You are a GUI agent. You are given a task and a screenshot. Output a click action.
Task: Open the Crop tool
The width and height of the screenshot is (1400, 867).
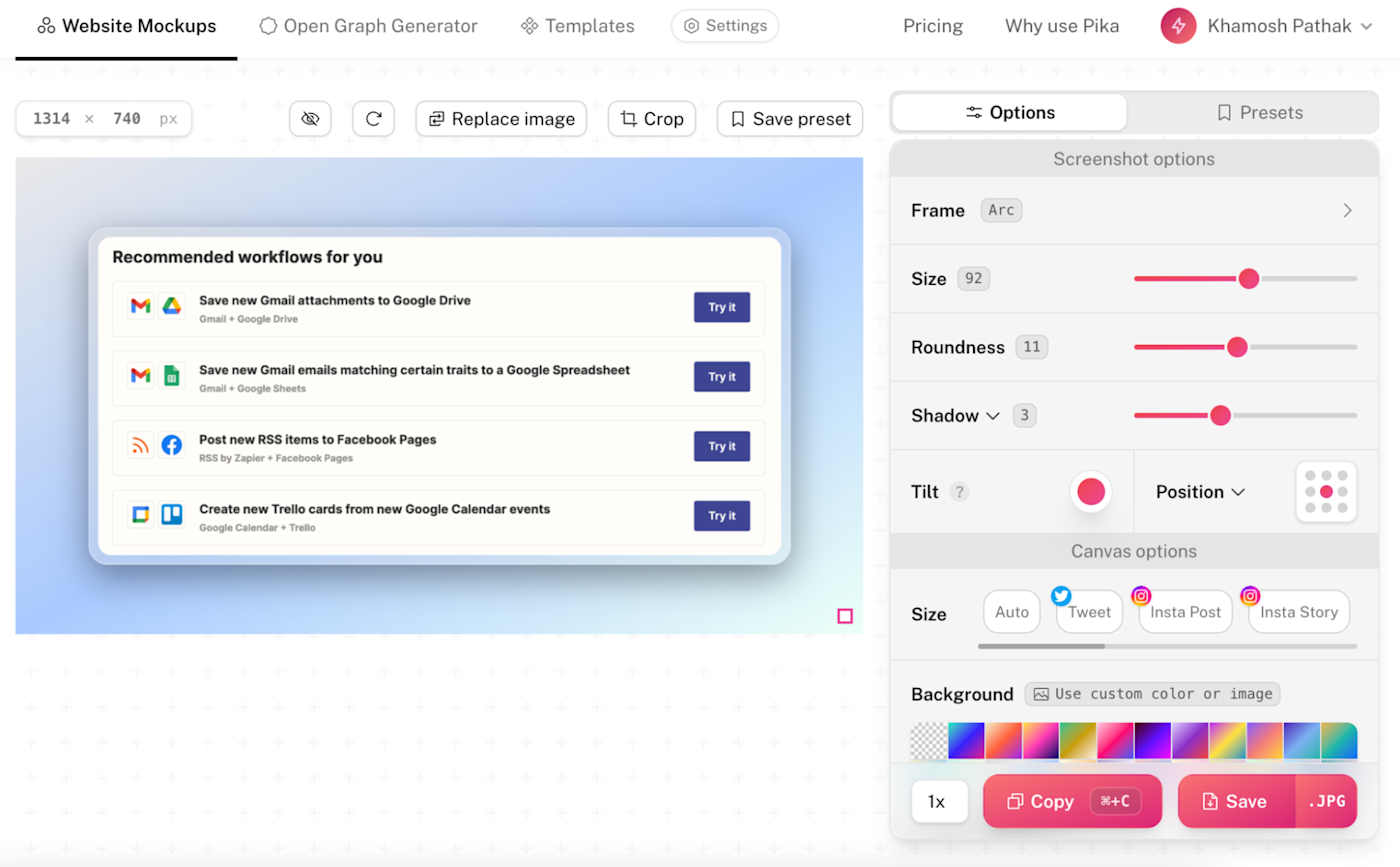pyautogui.click(x=652, y=119)
